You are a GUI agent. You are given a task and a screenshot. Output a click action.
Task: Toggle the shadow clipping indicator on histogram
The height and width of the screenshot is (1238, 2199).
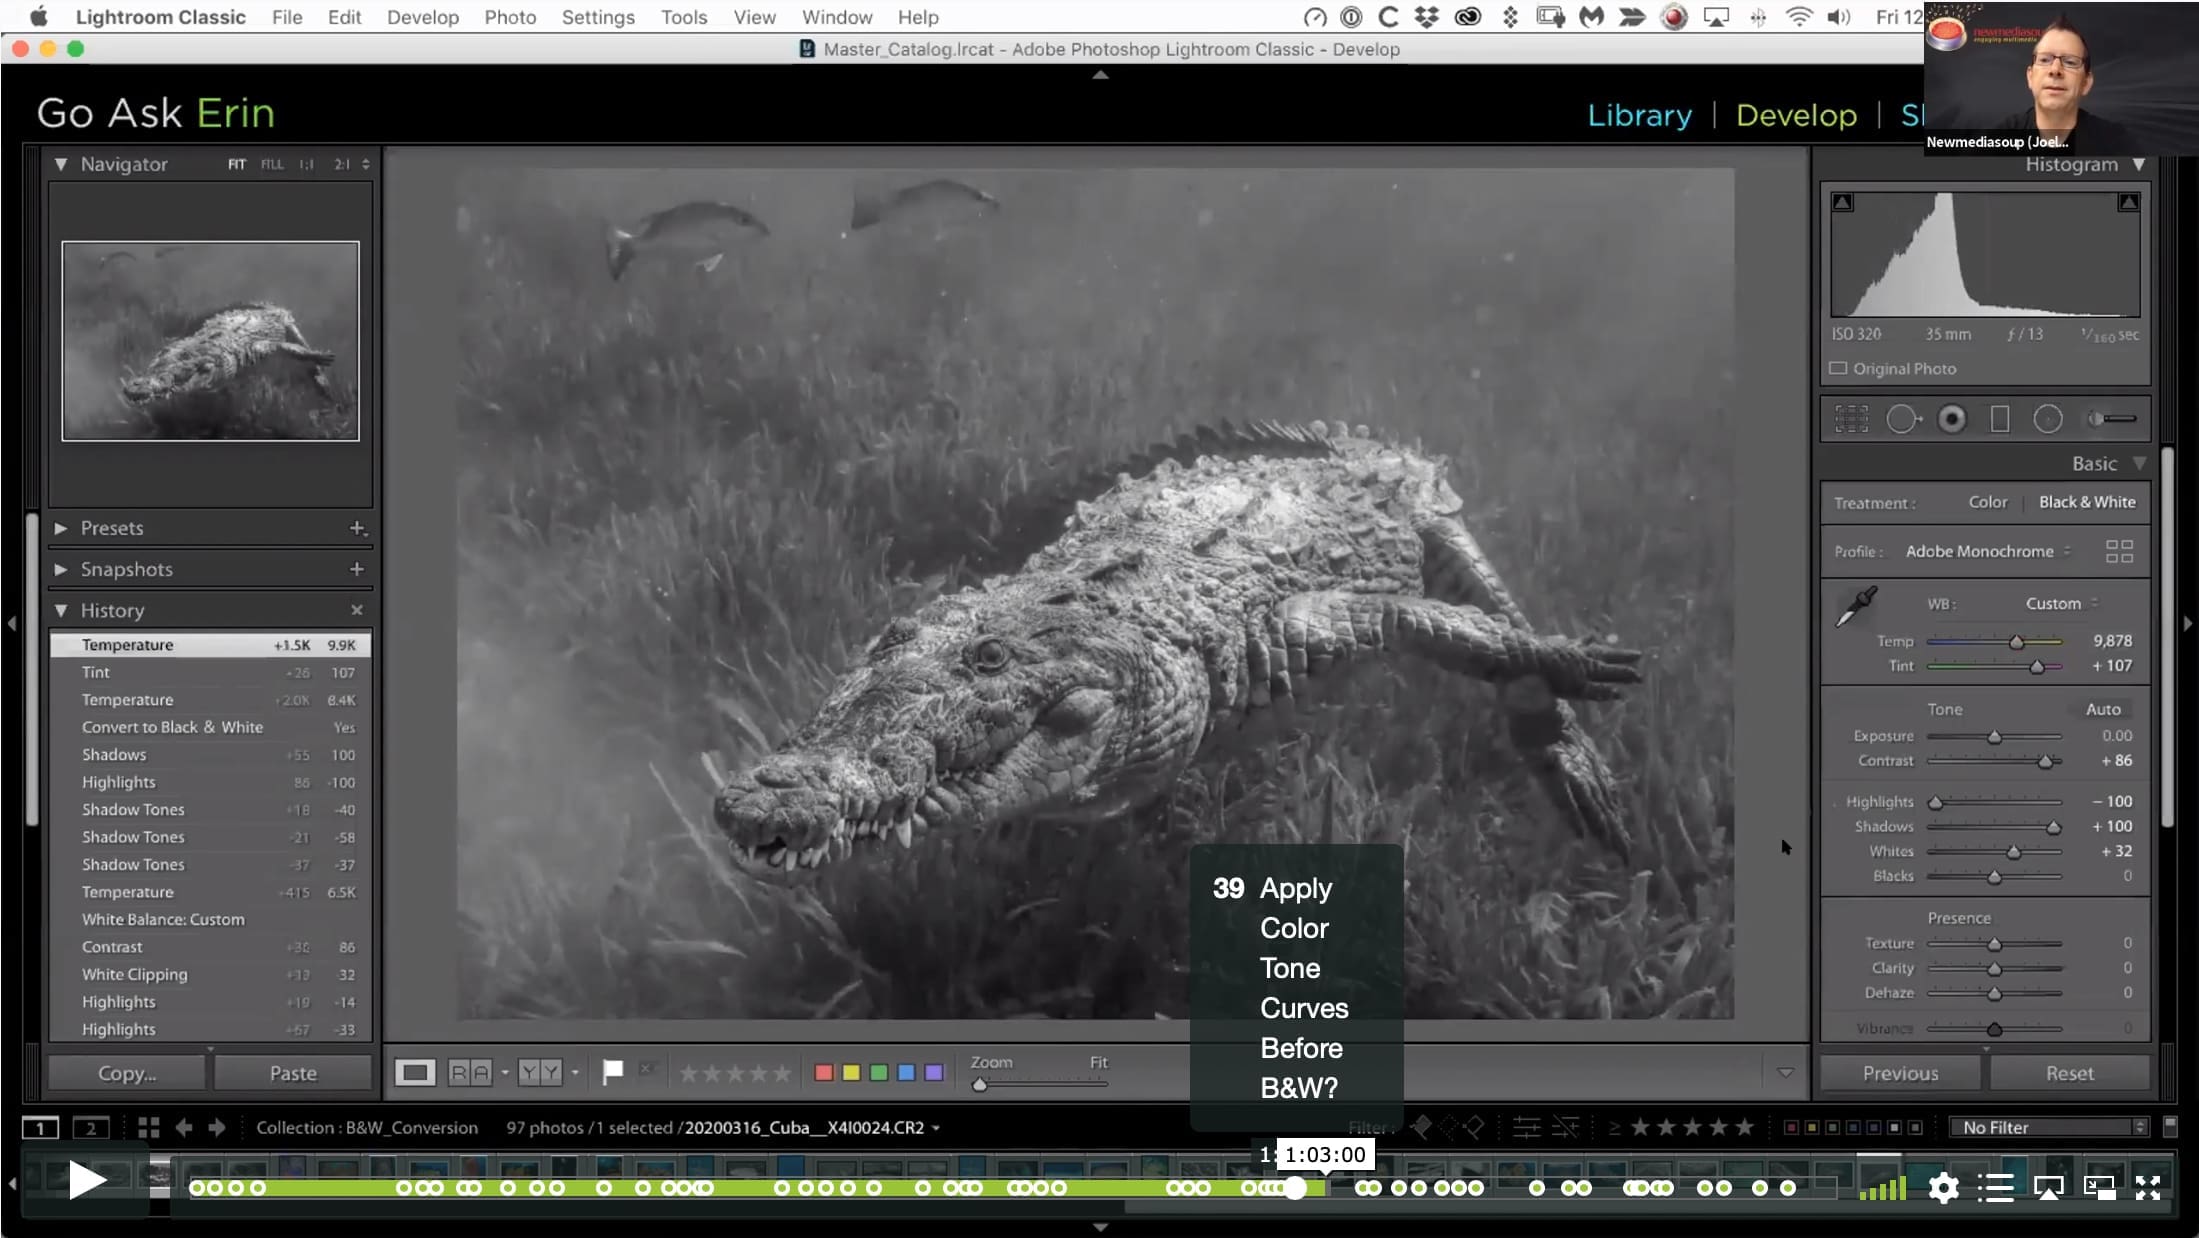1842,202
